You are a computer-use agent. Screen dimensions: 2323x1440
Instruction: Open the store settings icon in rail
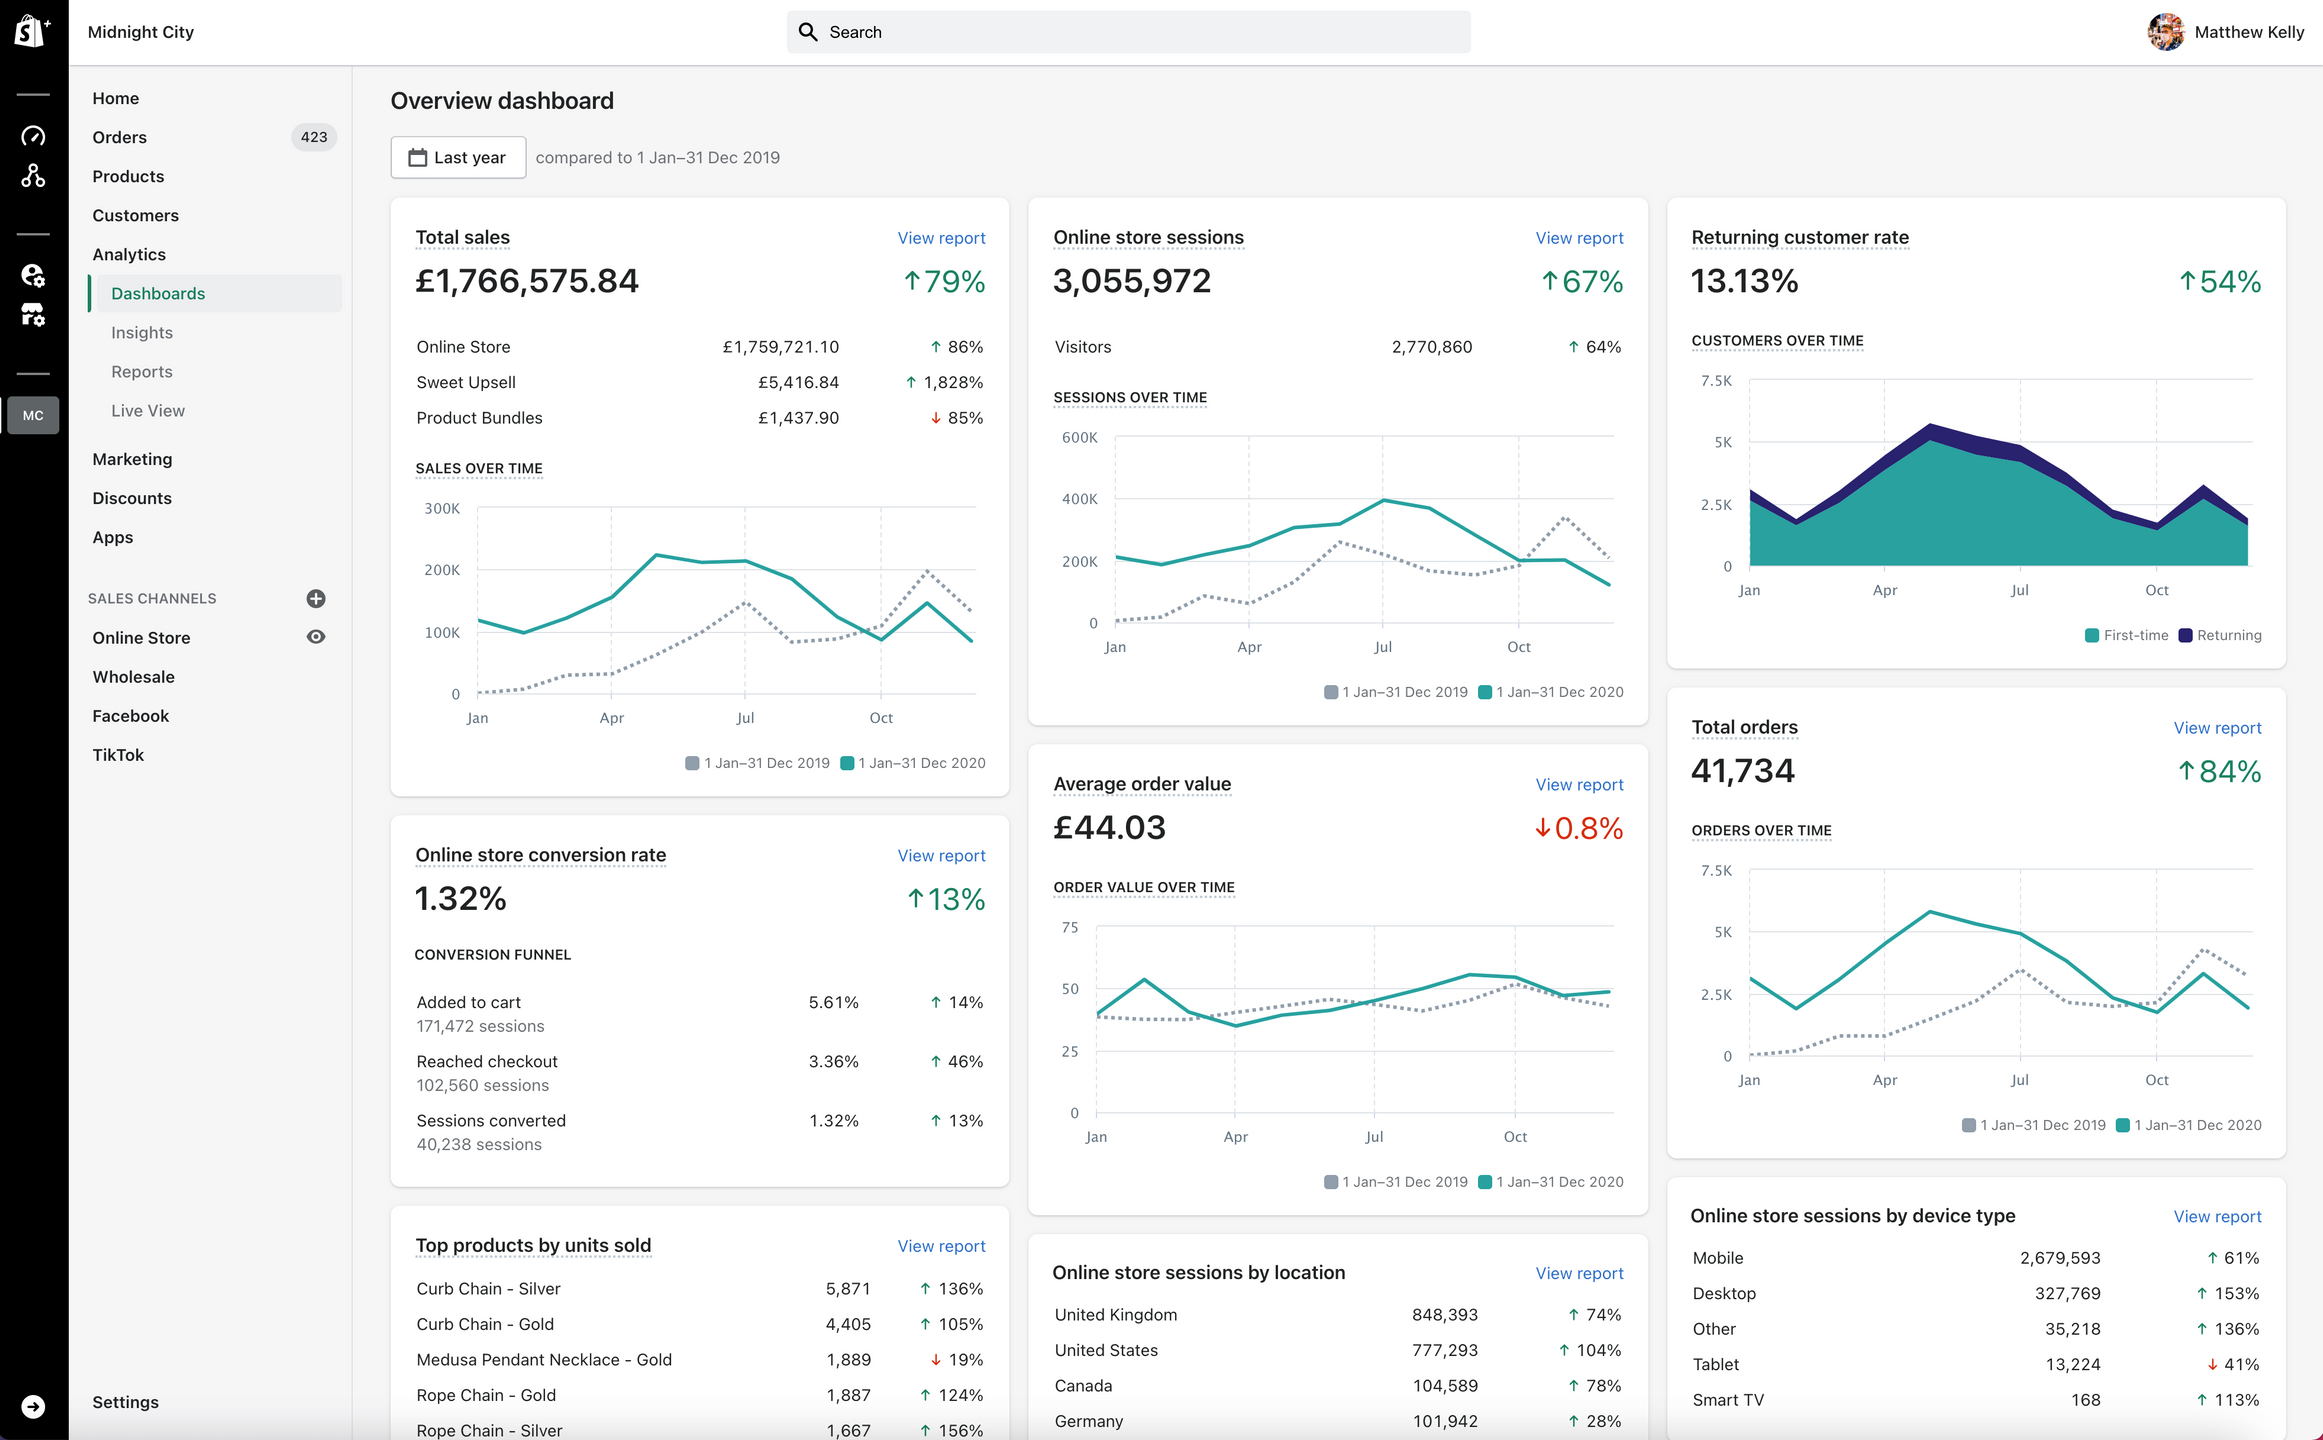click(x=33, y=315)
